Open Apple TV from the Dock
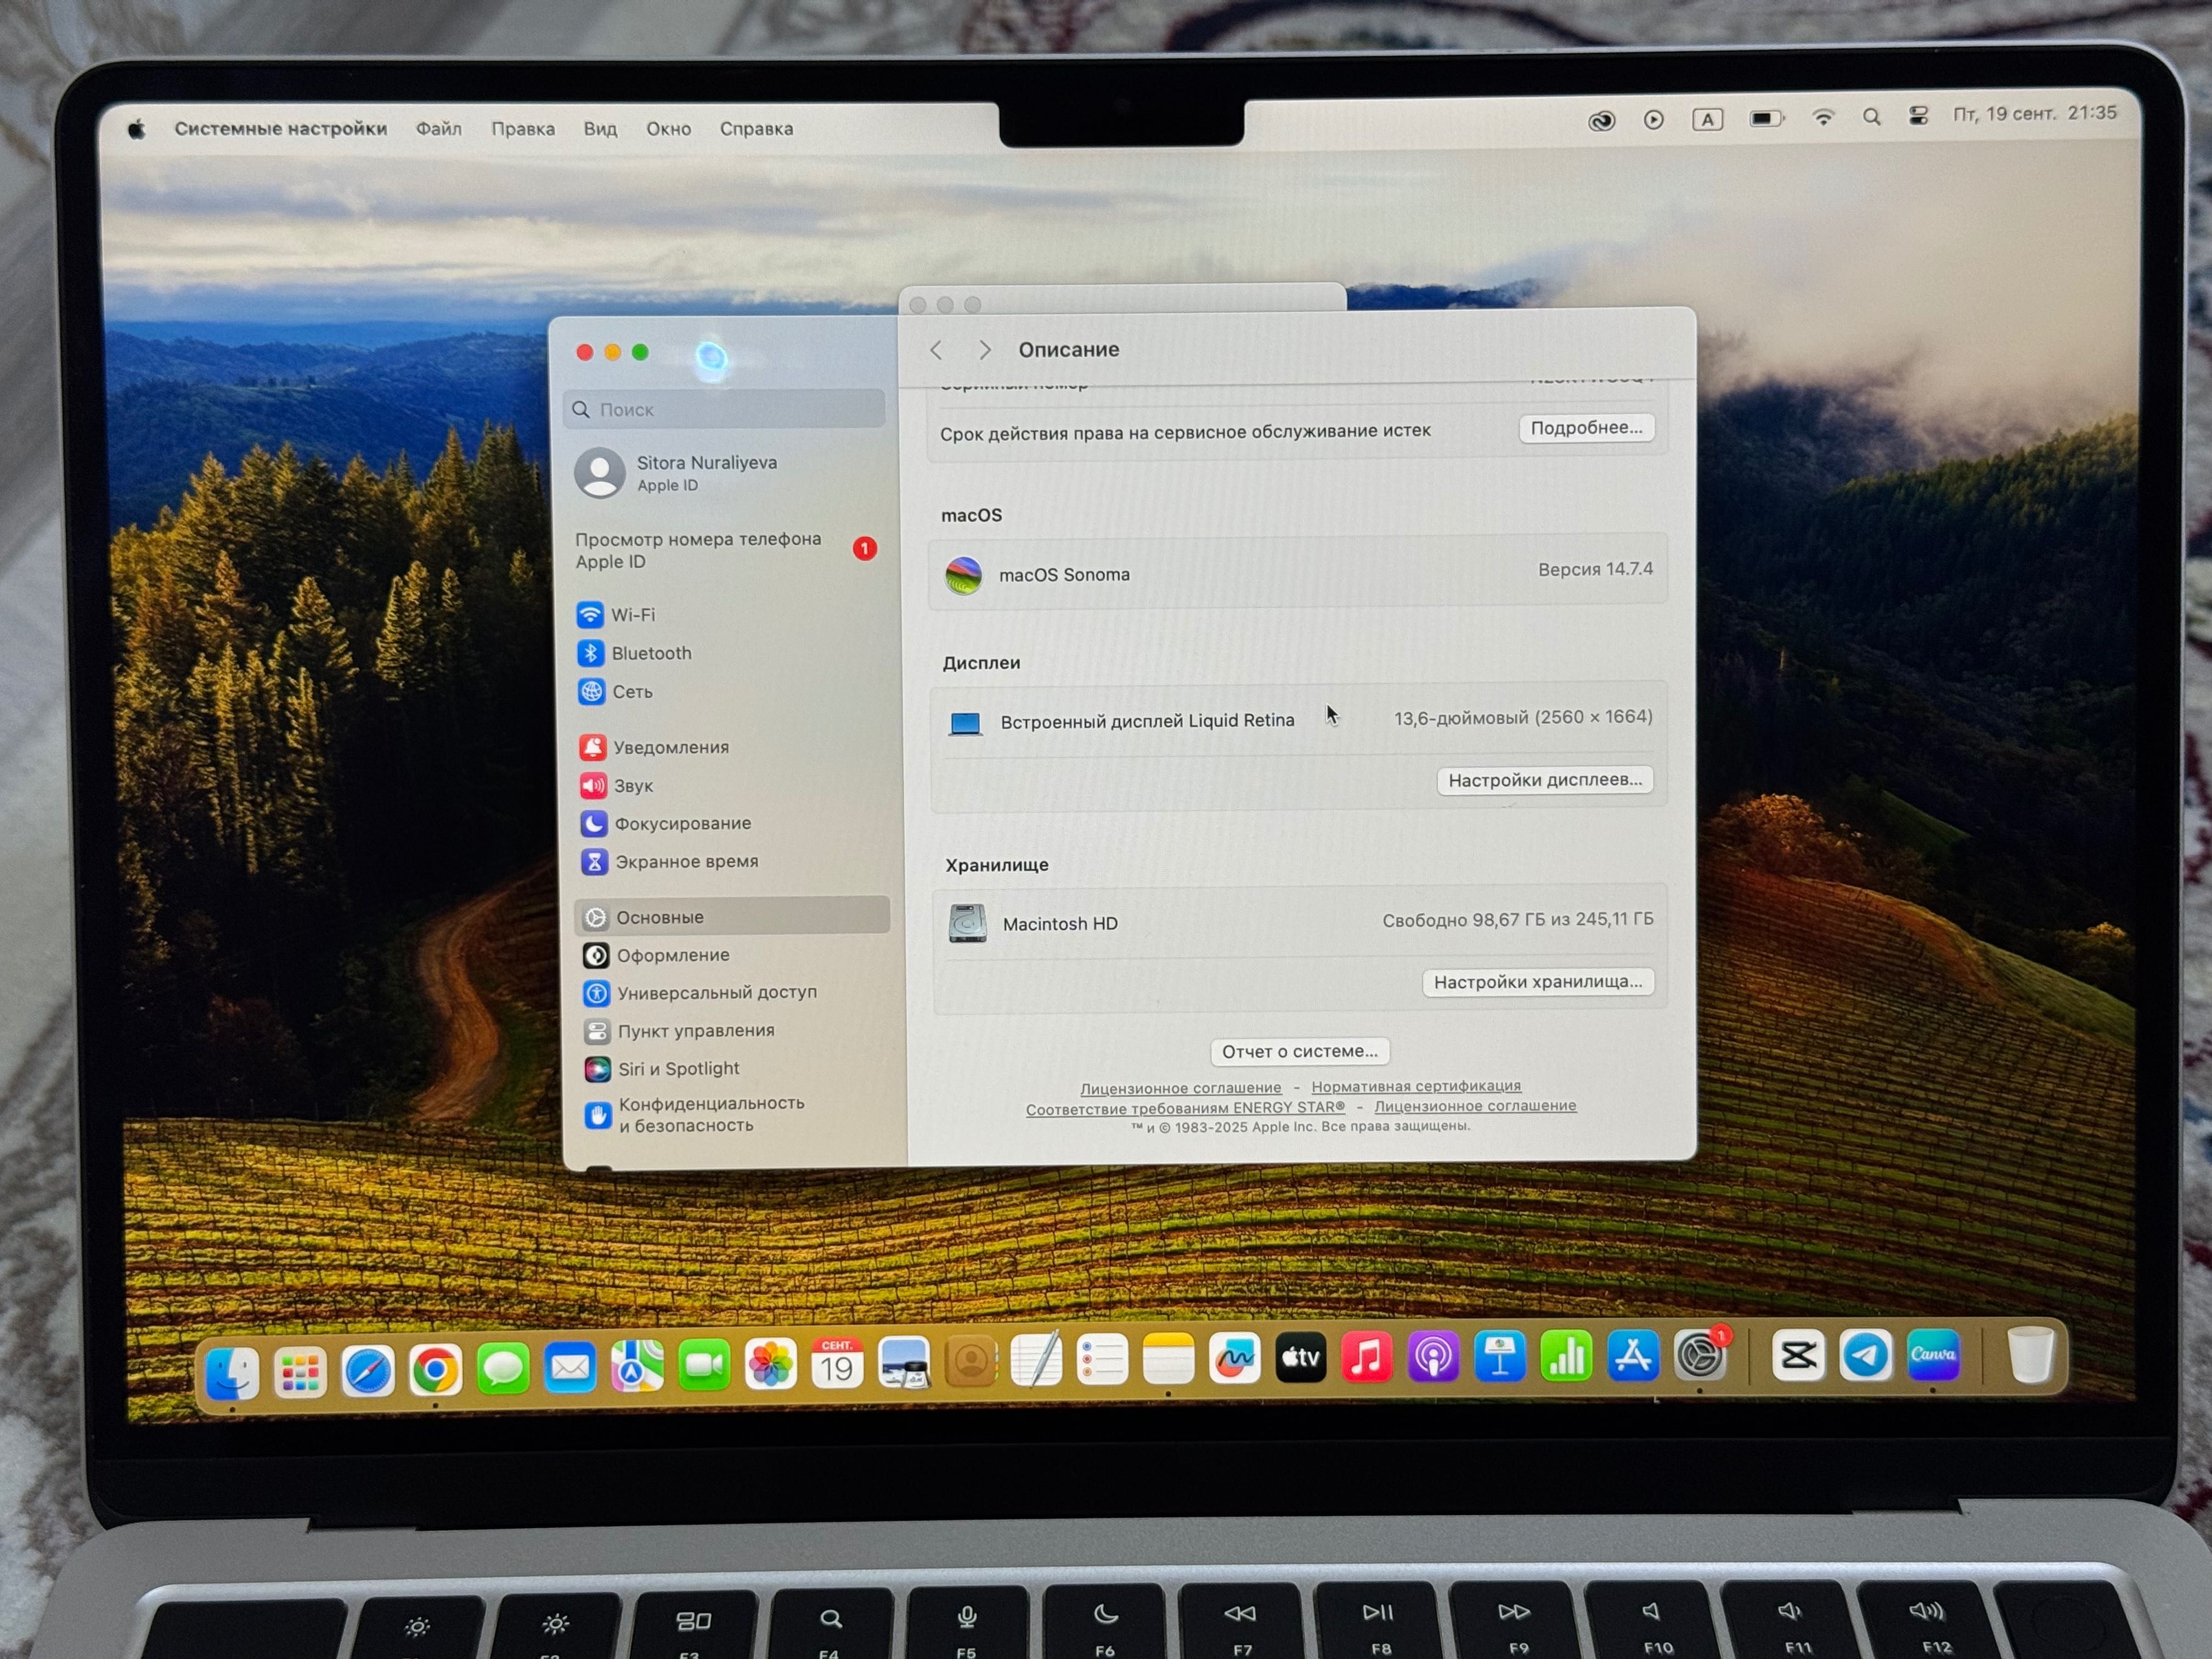This screenshot has width=2212, height=1659. click(1301, 1358)
